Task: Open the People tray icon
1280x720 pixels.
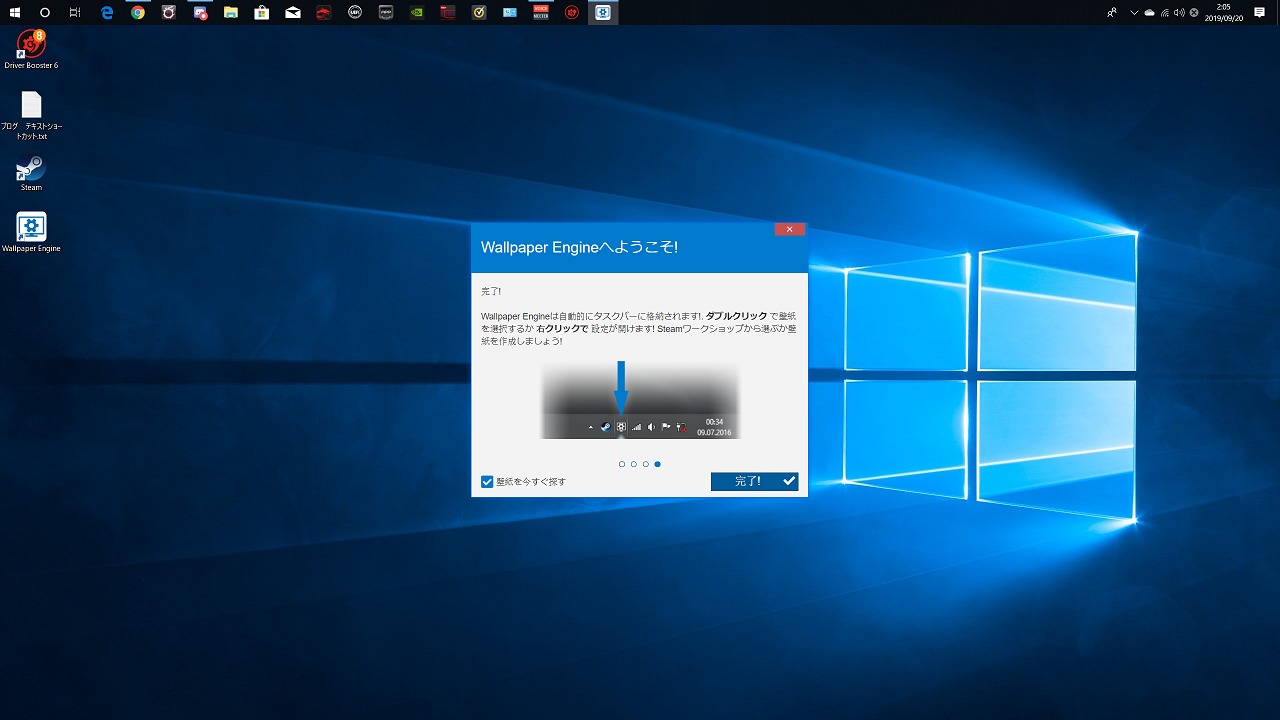Action: [1112, 13]
